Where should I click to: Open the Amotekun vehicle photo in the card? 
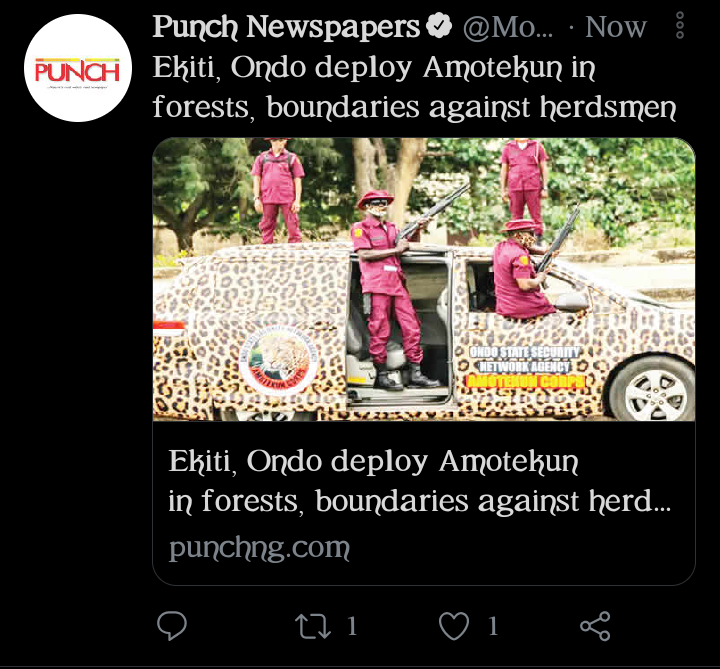(x=424, y=279)
